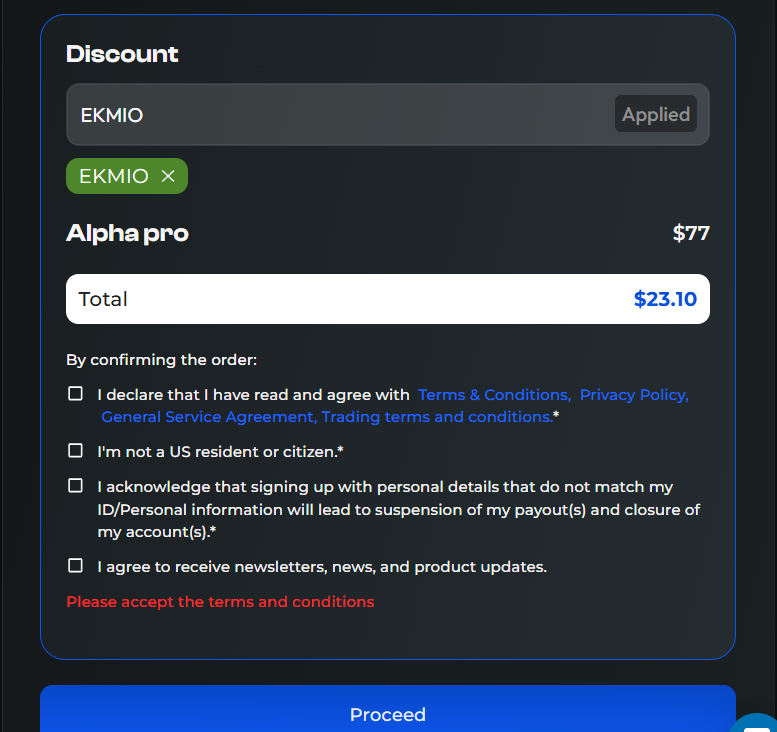Open the Terms & Conditions link

[495, 395]
